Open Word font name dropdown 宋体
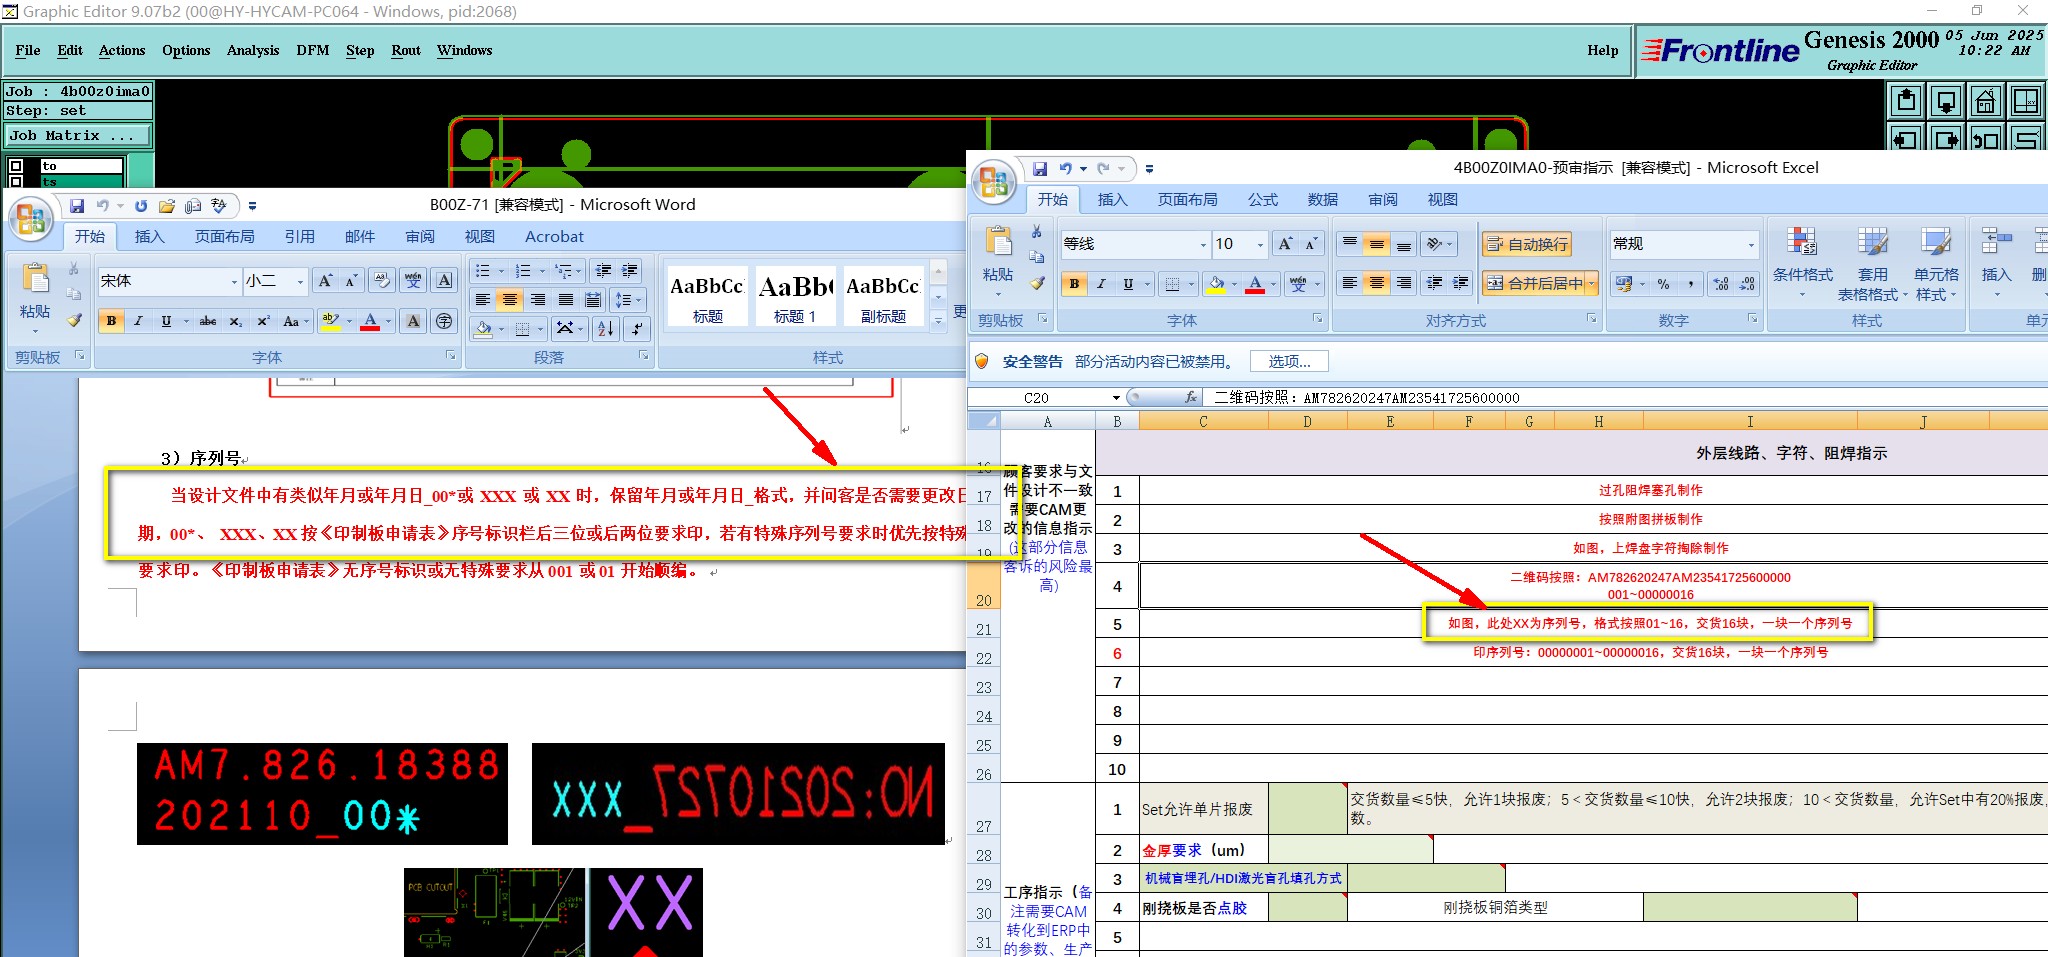2048x957 pixels. [235, 282]
